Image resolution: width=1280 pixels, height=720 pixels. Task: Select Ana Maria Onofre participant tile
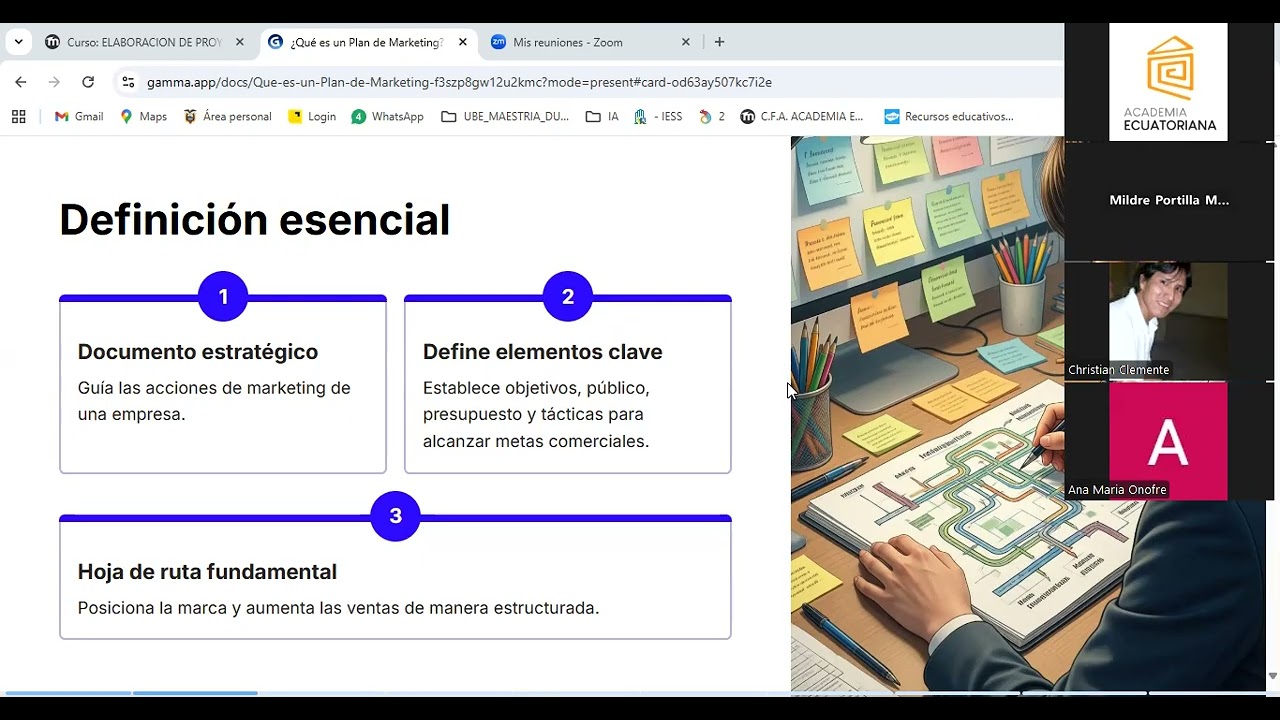pos(1168,440)
